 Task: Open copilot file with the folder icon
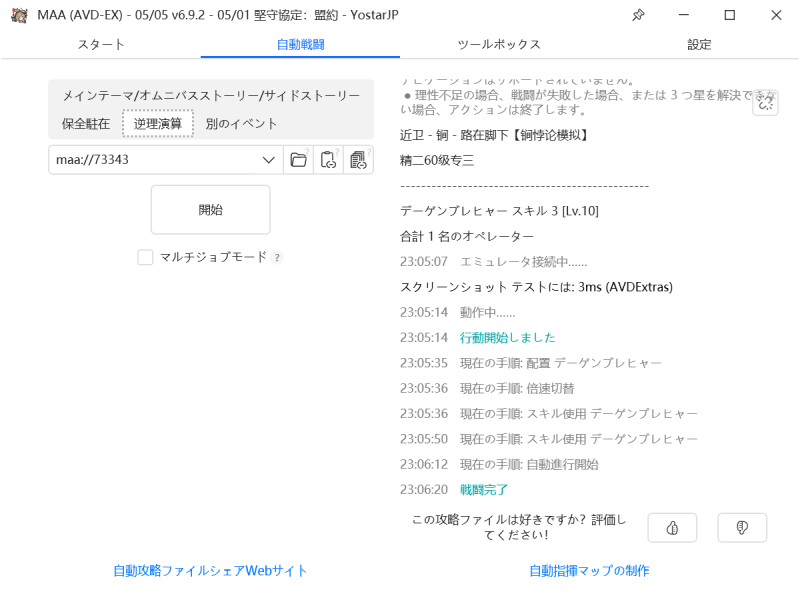(298, 160)
